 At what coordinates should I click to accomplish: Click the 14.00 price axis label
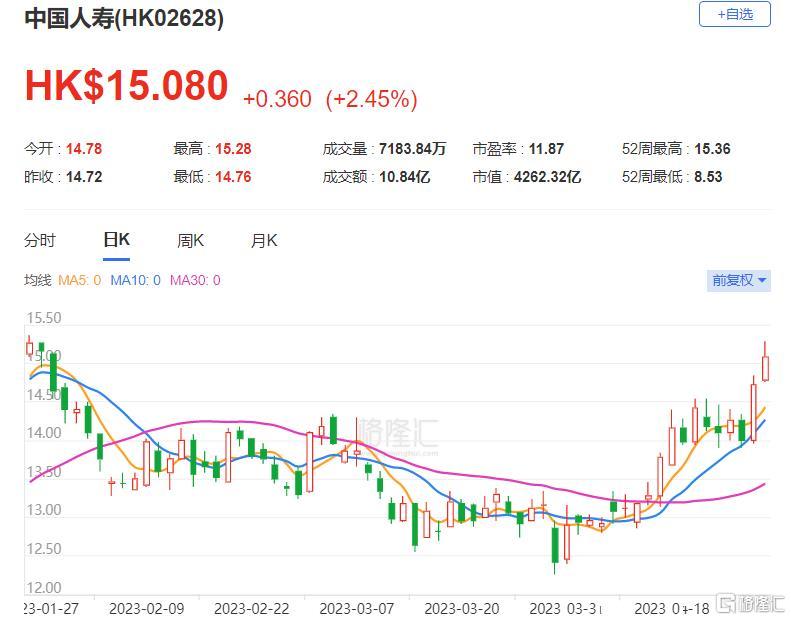click(44, 433)
